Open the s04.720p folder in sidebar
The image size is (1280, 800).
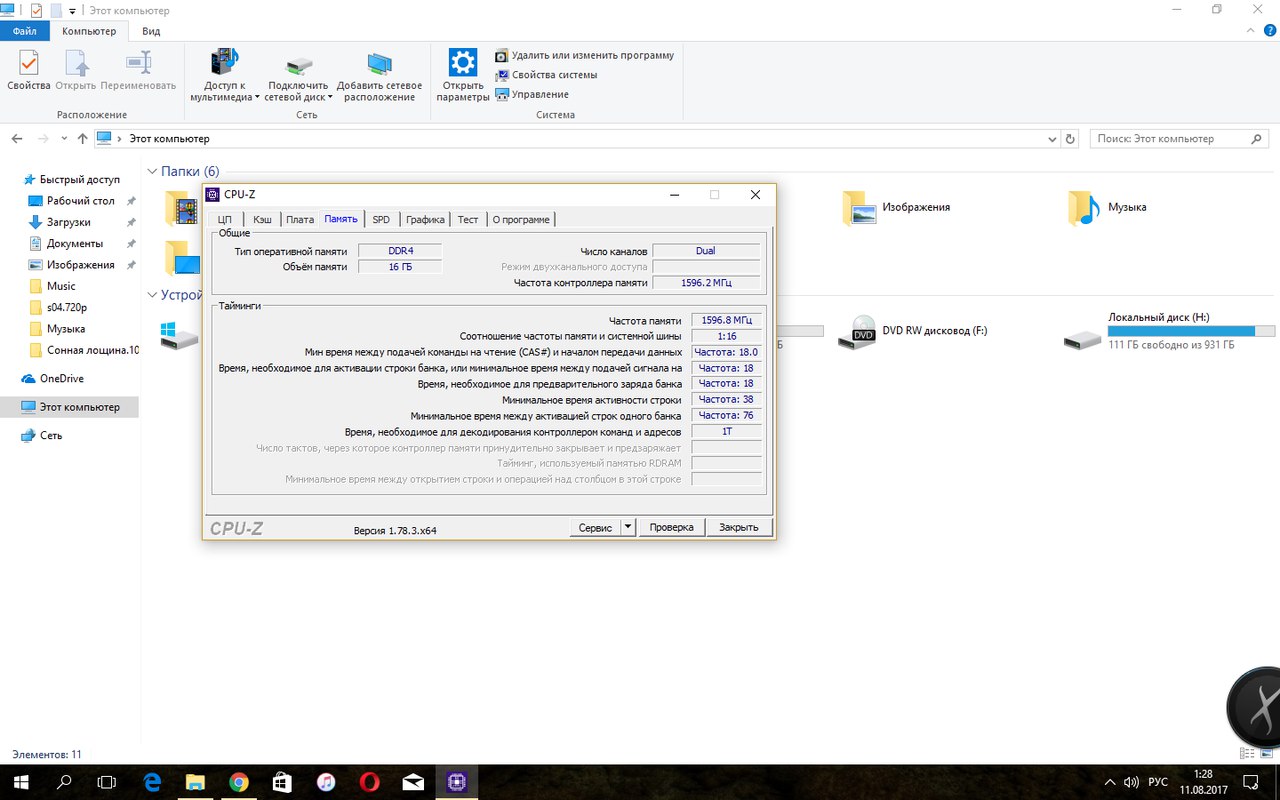point(68,307)
